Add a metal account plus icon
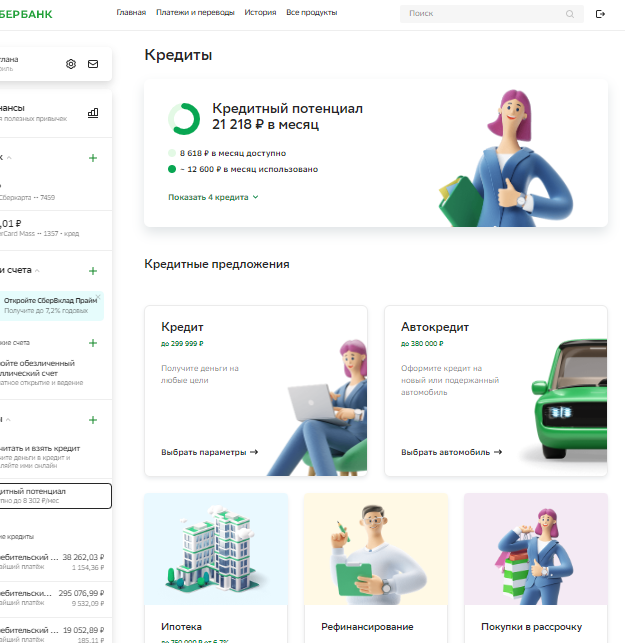The width and height of the screenshot is (625, 643). [93, 343]
